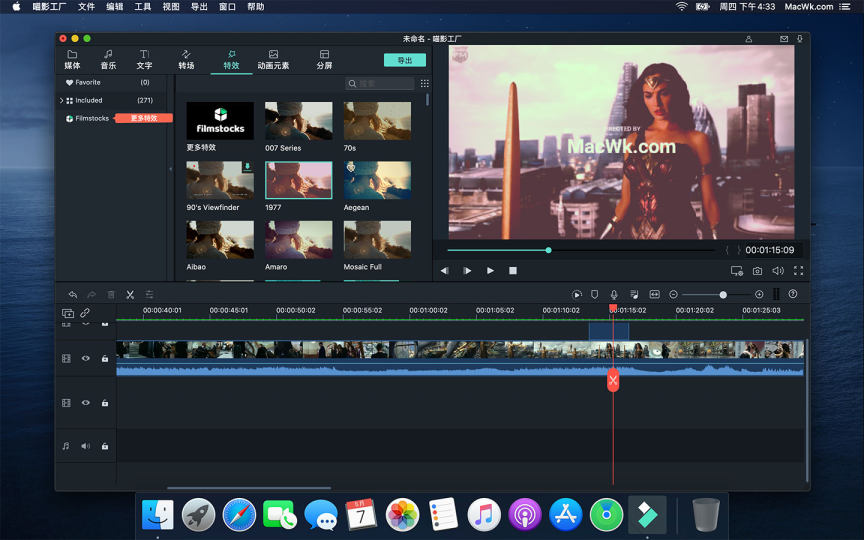Collapse the effects library side panel arrow
This screenshot has width=864, height=540.
[x=170, y=169]
